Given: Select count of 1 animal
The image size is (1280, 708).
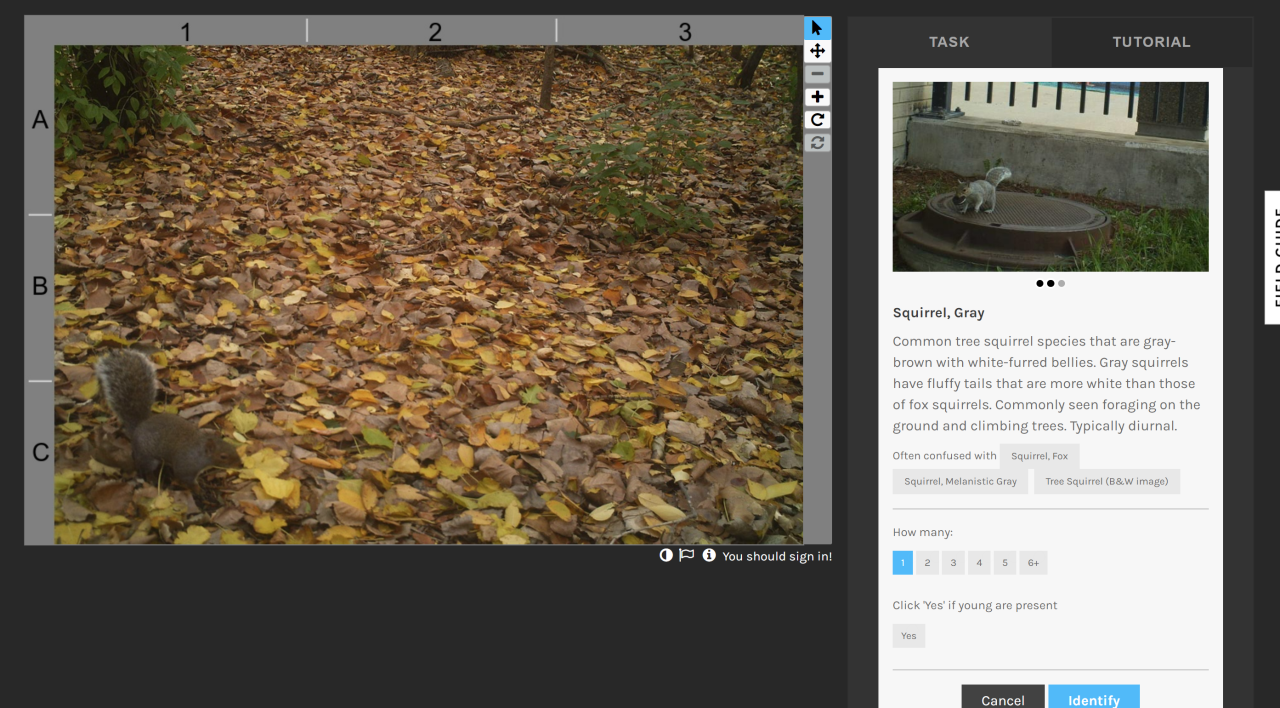Looking at the screenshot, I should tap(903, 563).
